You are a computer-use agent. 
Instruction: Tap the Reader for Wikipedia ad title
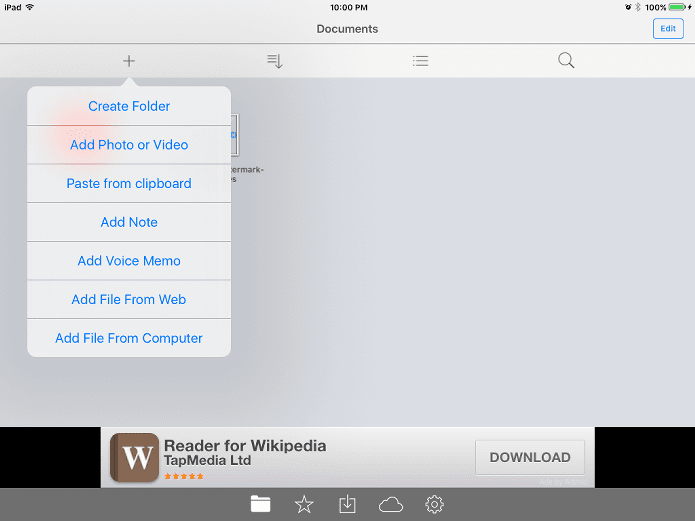245,446
